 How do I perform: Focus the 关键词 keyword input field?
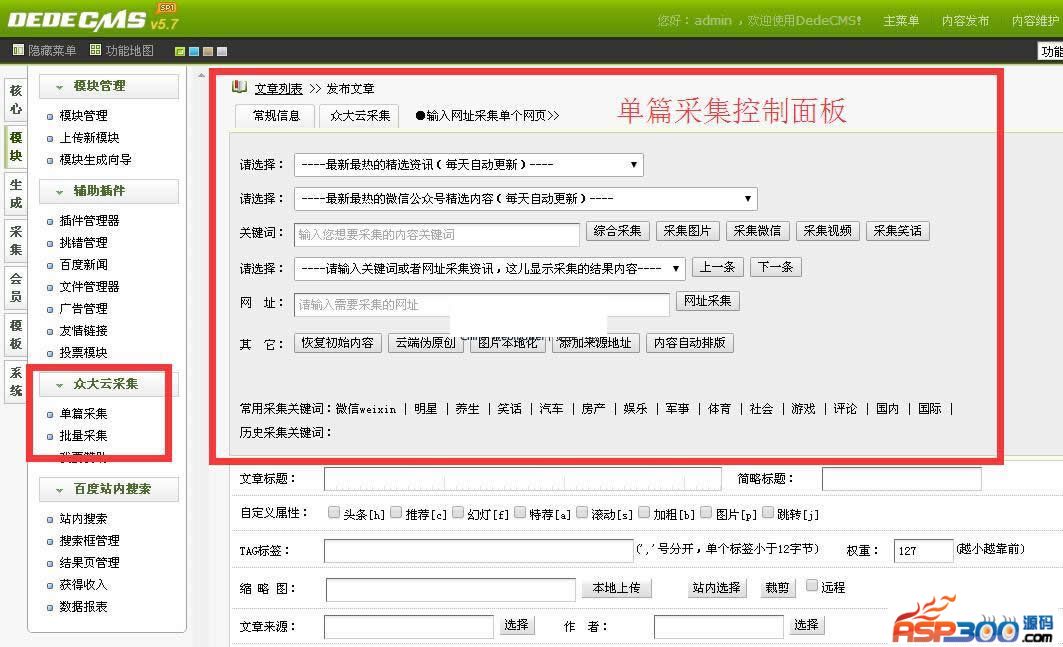[437, 234]
